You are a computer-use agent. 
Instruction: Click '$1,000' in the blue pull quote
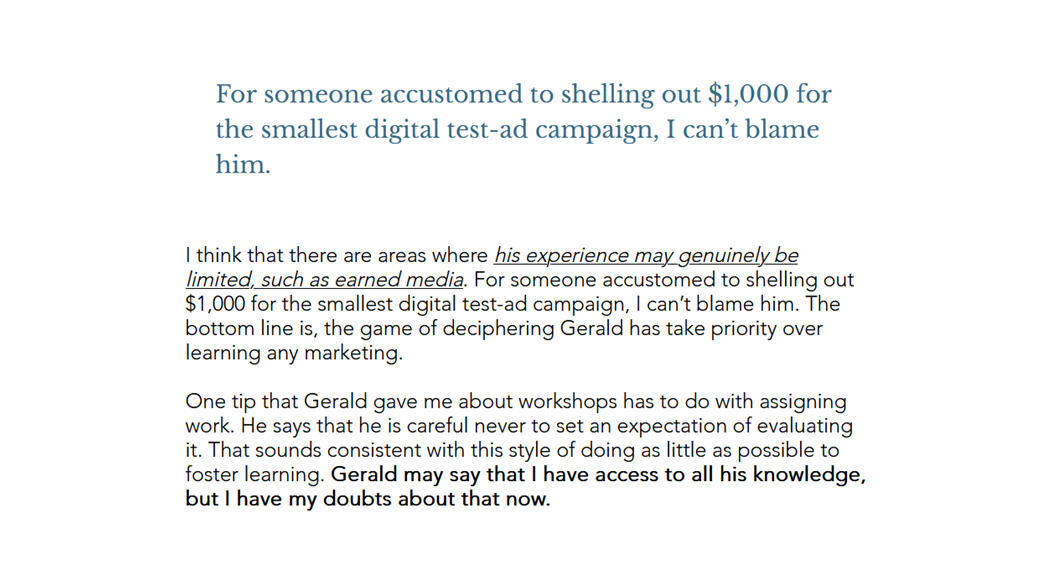point(748,94)
